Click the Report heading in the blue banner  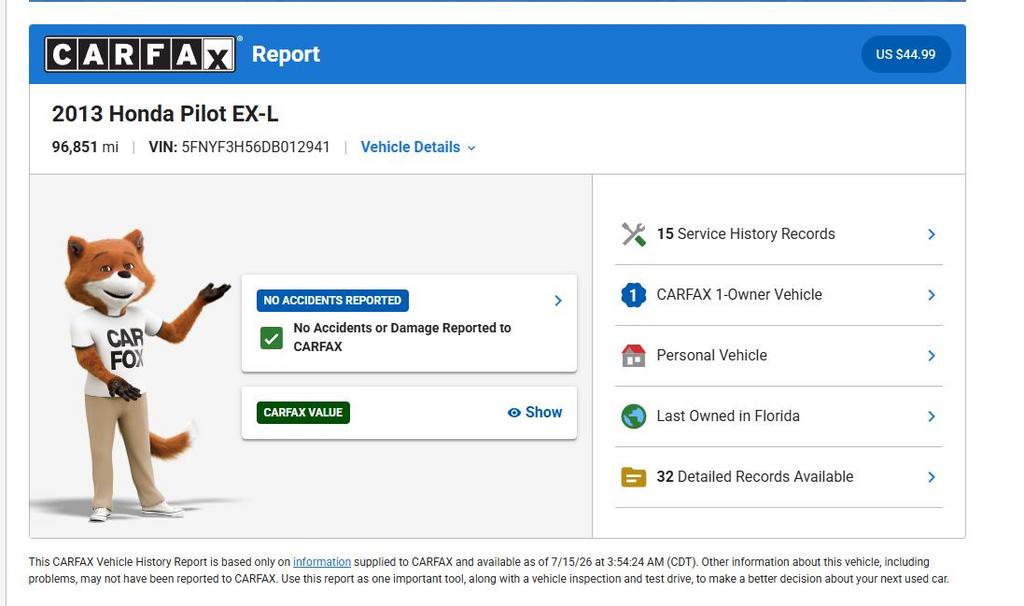[x=286, y=54]
